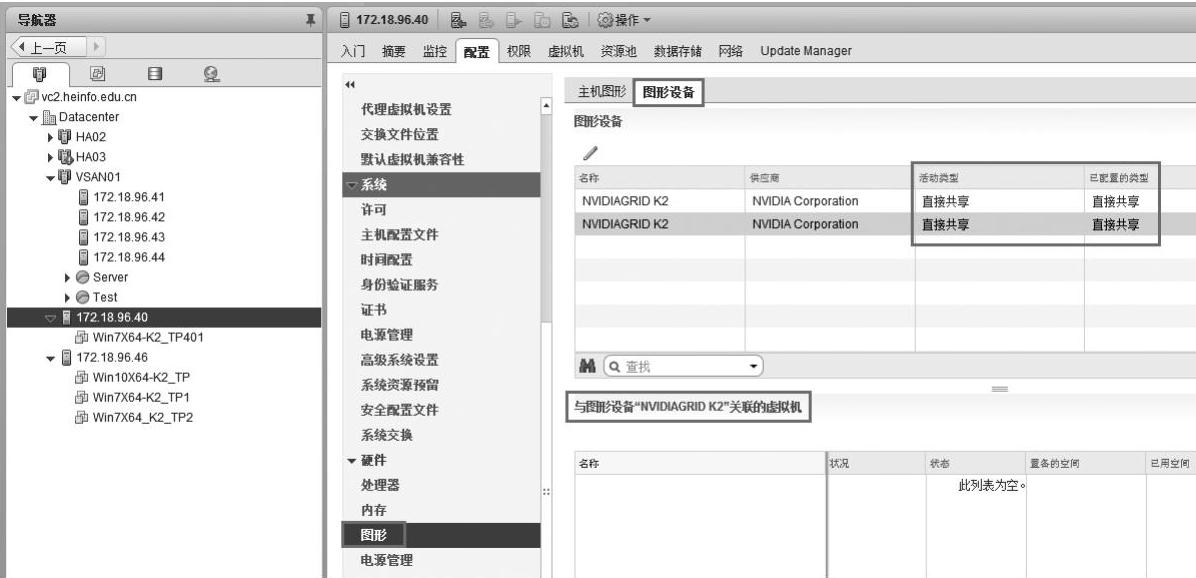Switch to the 入门 tab

353,51
